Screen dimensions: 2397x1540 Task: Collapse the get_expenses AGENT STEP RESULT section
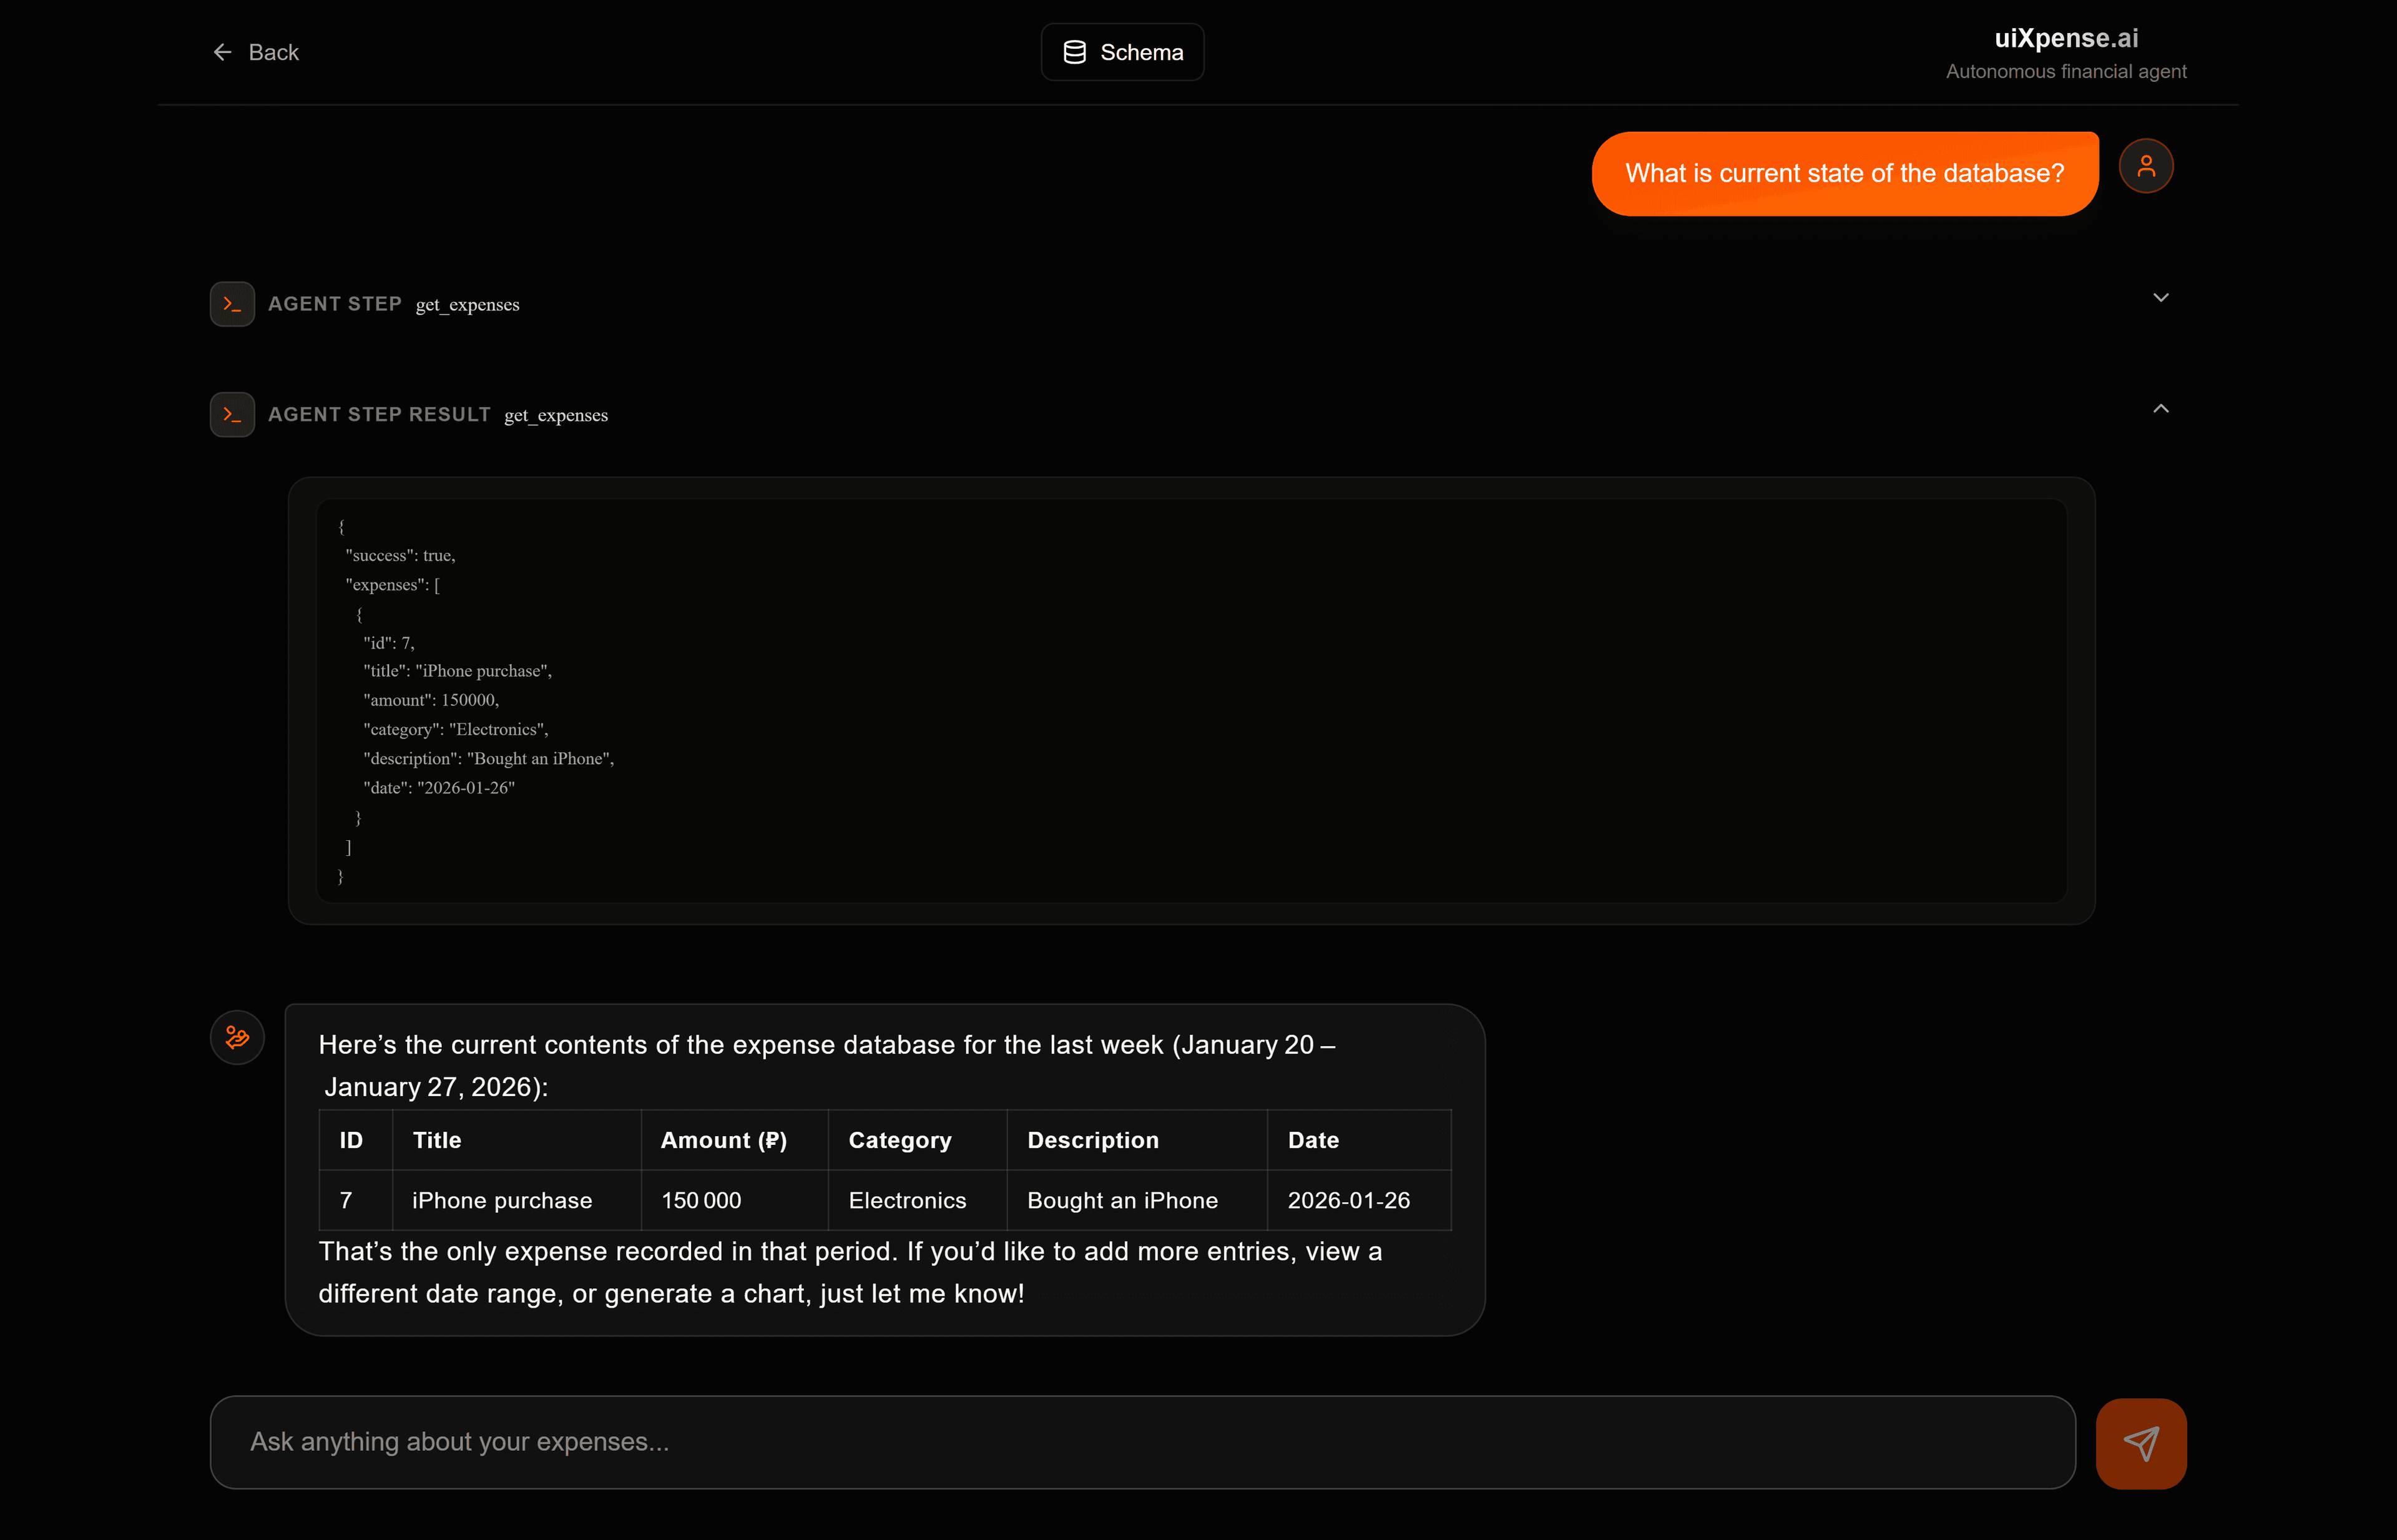click(2160, 408)
